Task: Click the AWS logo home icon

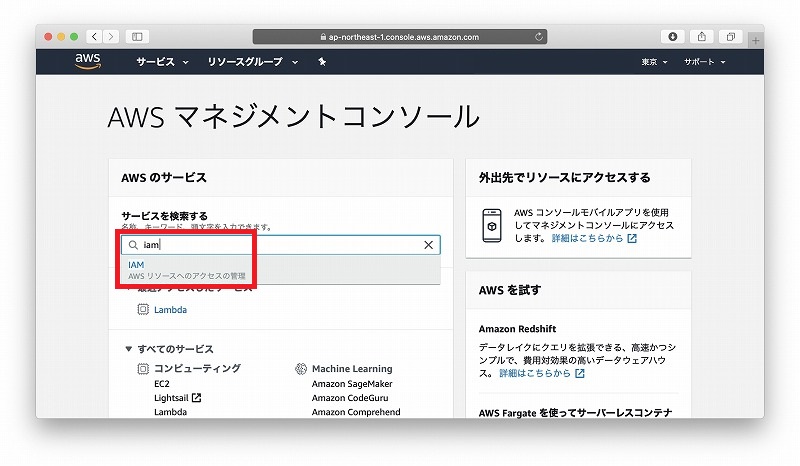Action: [88, 61]
